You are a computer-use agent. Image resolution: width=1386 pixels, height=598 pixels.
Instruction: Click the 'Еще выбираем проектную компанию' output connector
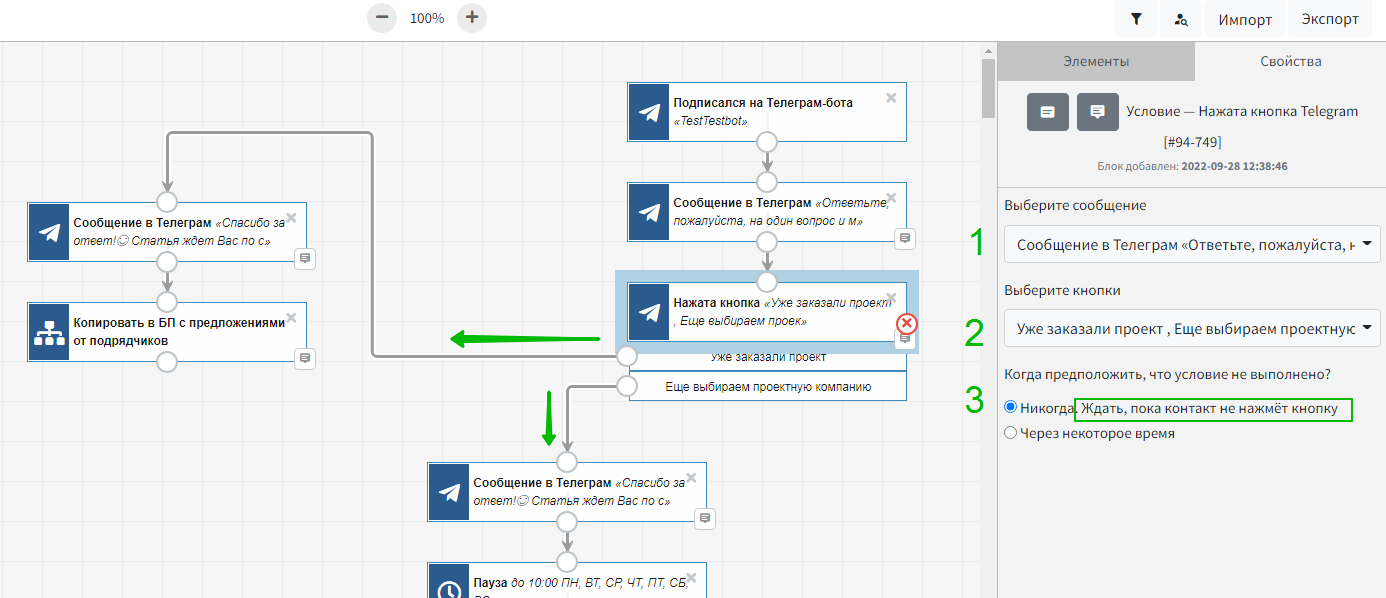(x=627, y=386)
